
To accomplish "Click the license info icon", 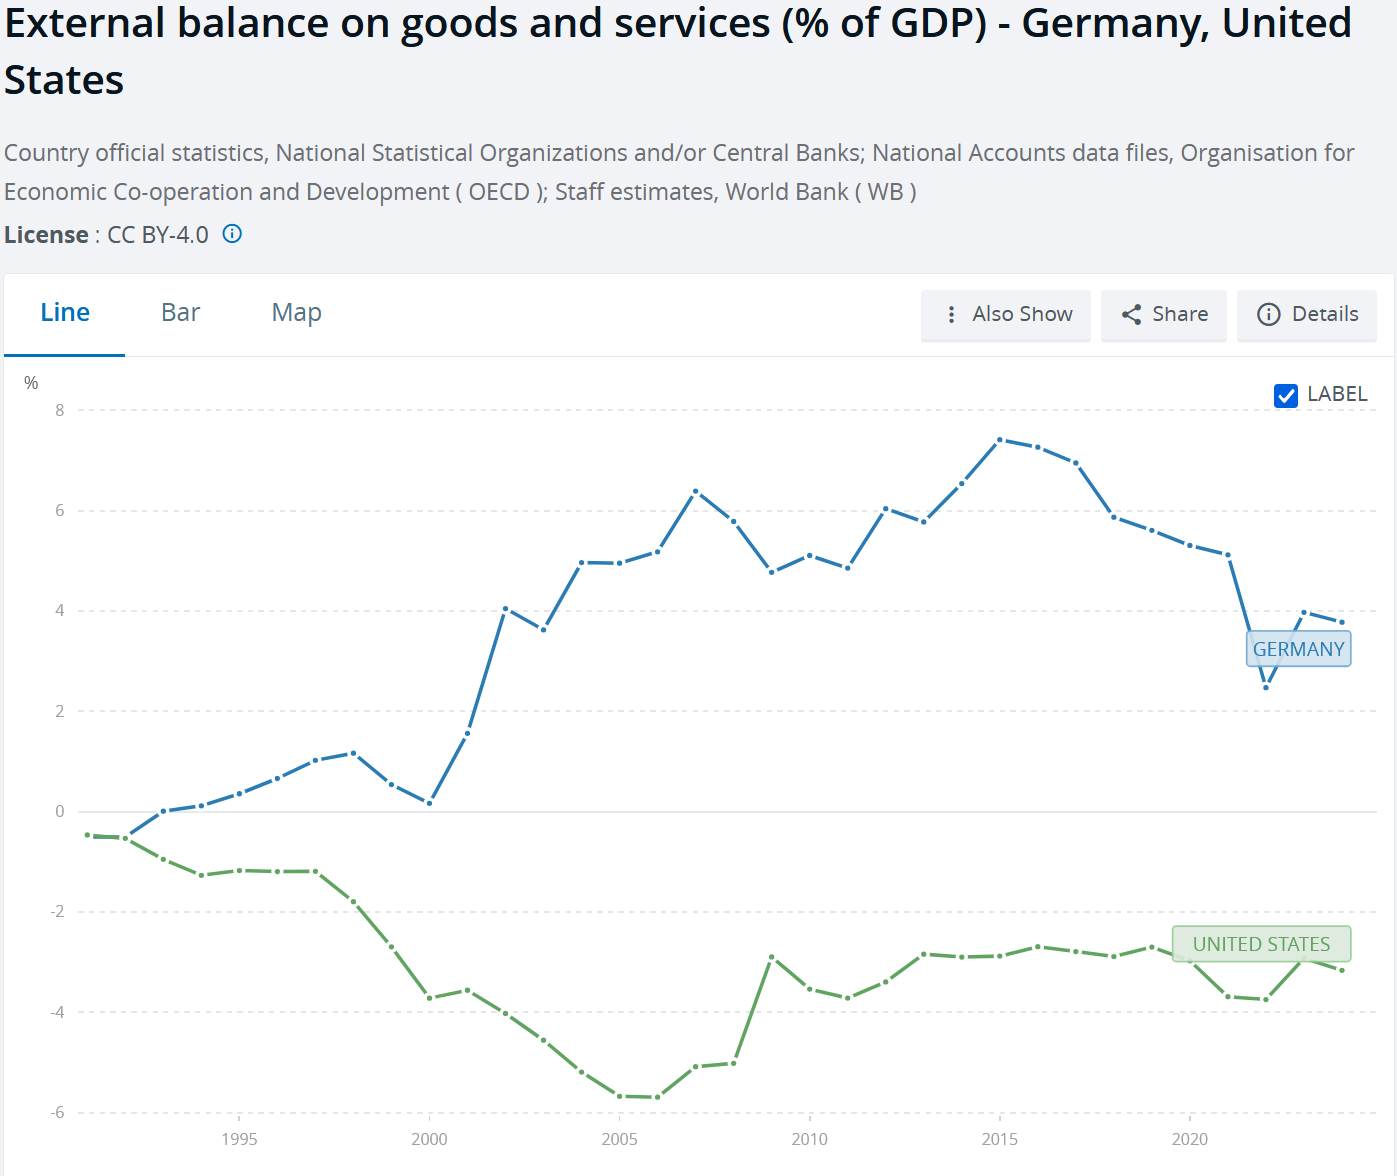I will point(232,234).
